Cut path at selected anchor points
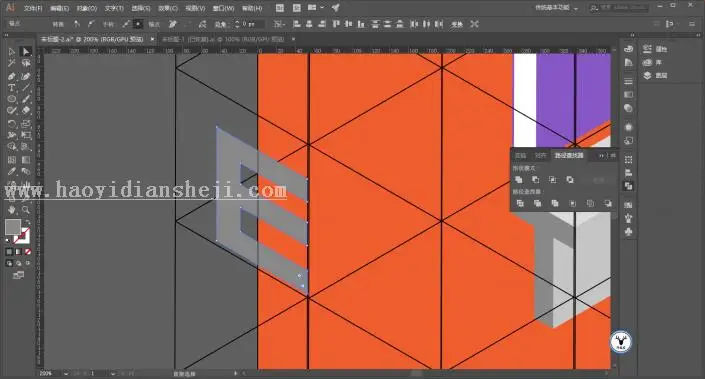Screen dimensions: 705x379 [x=202, y=24]
